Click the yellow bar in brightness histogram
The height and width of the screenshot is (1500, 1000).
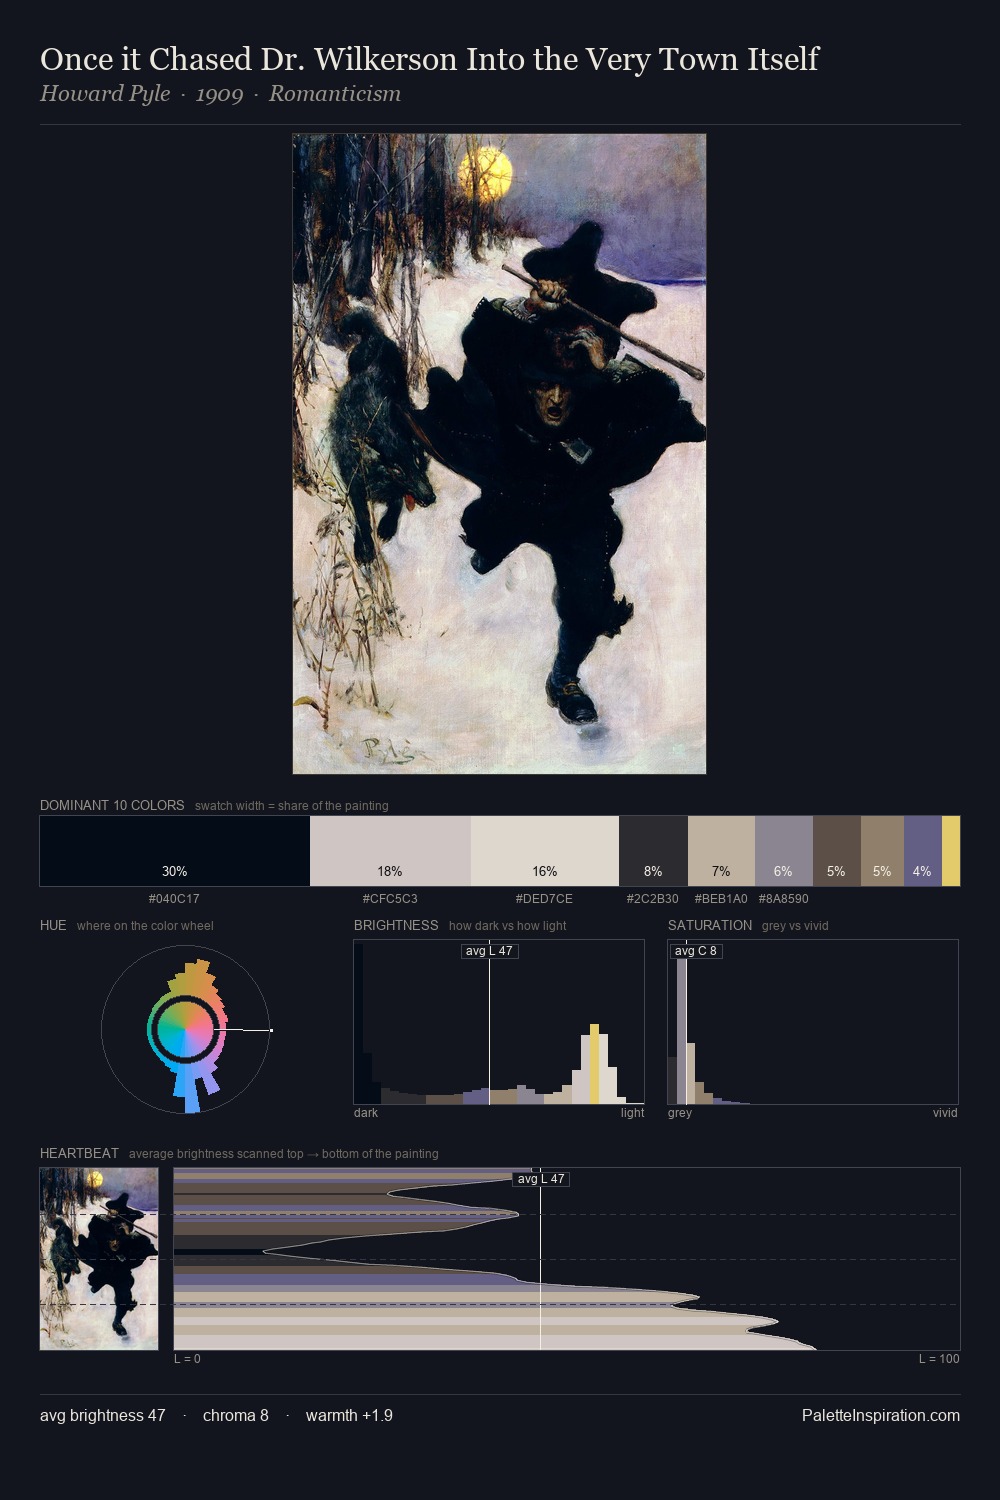coord(594,1064)
